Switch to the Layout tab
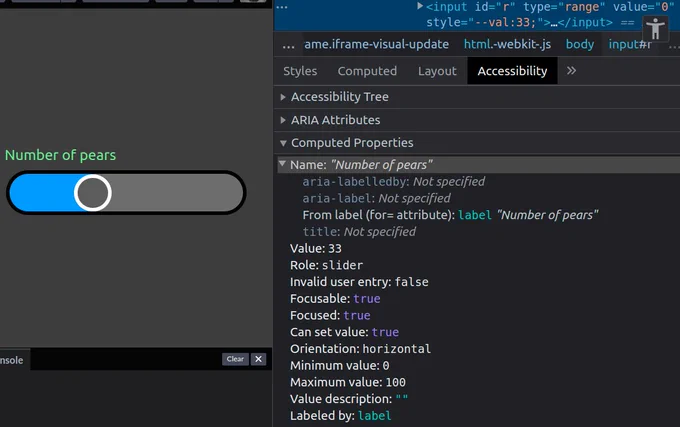Viewport: 680px width, 427px height. click(x=437, y=71)
